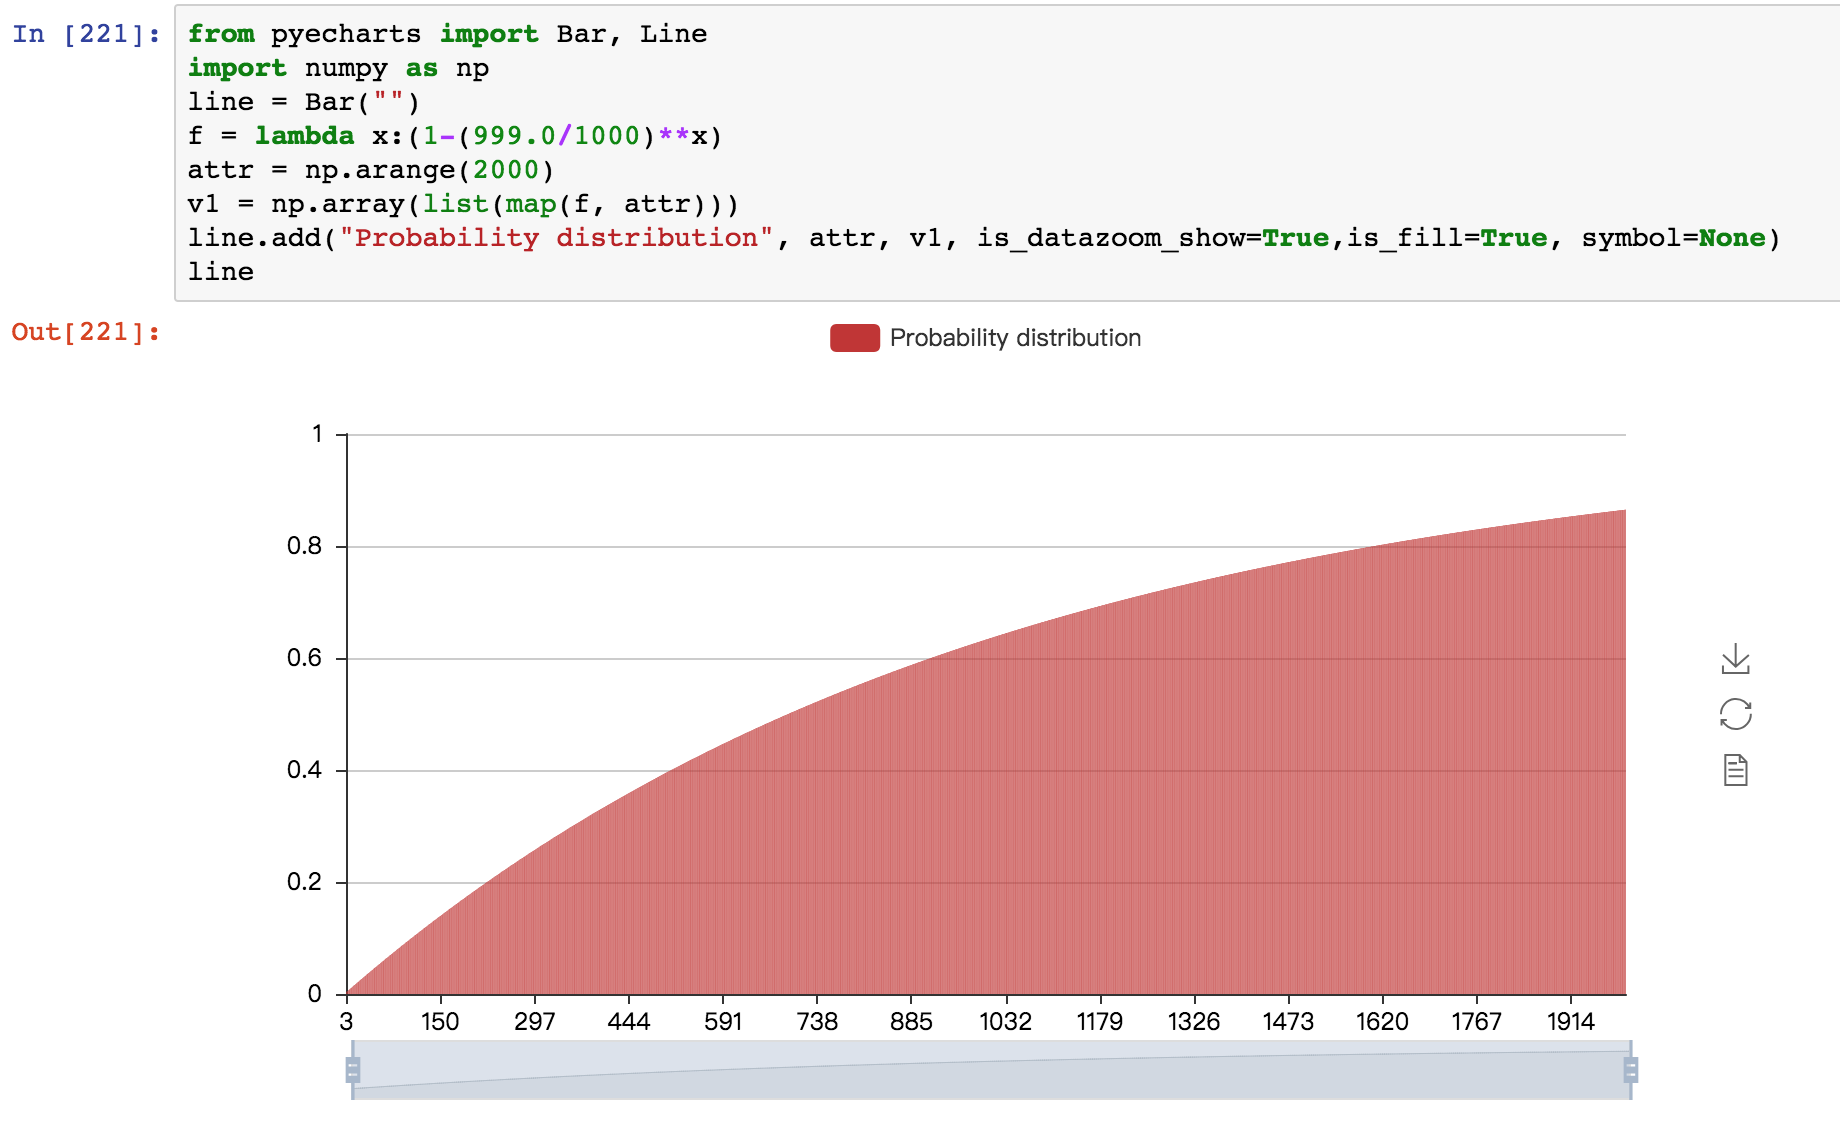The height and width of the screenshot is (1128, 1840).
Task: Click the x-axis label 1326
Action: point(1194,1021)
